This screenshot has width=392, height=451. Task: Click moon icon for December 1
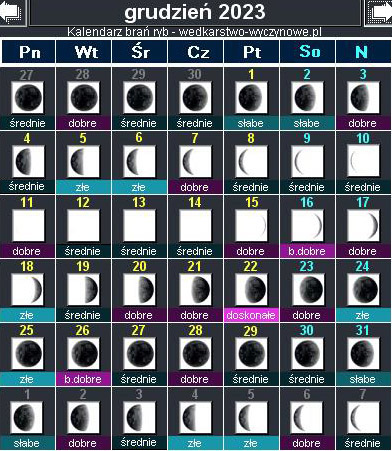point(251,98)
